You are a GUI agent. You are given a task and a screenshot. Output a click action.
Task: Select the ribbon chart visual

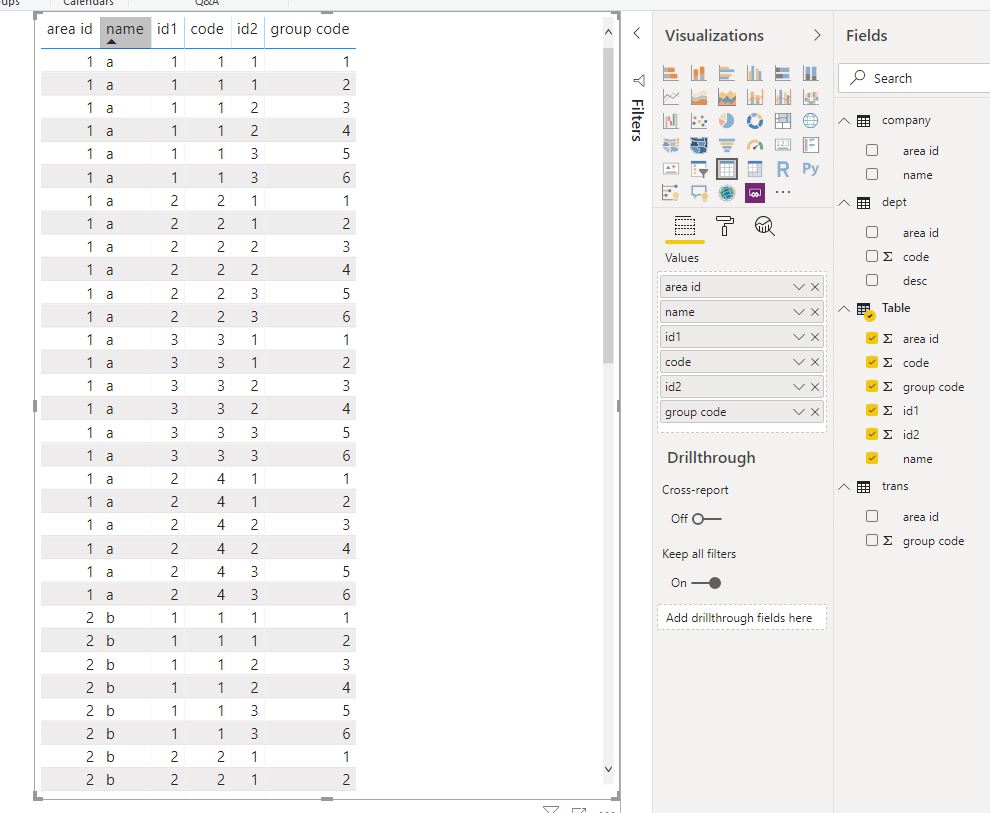coord(811,97)
